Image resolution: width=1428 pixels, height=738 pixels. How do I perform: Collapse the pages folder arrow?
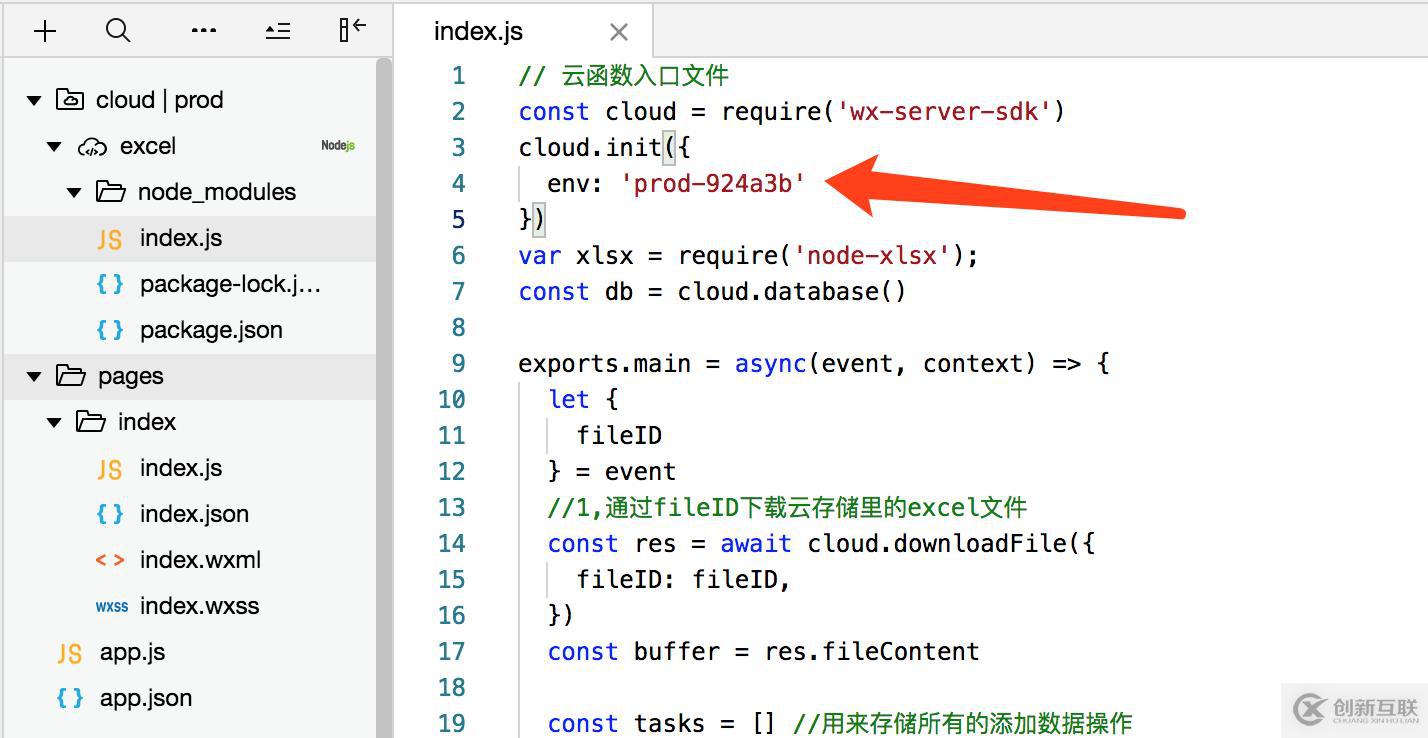pyautogui.click(x=34, y=376)
